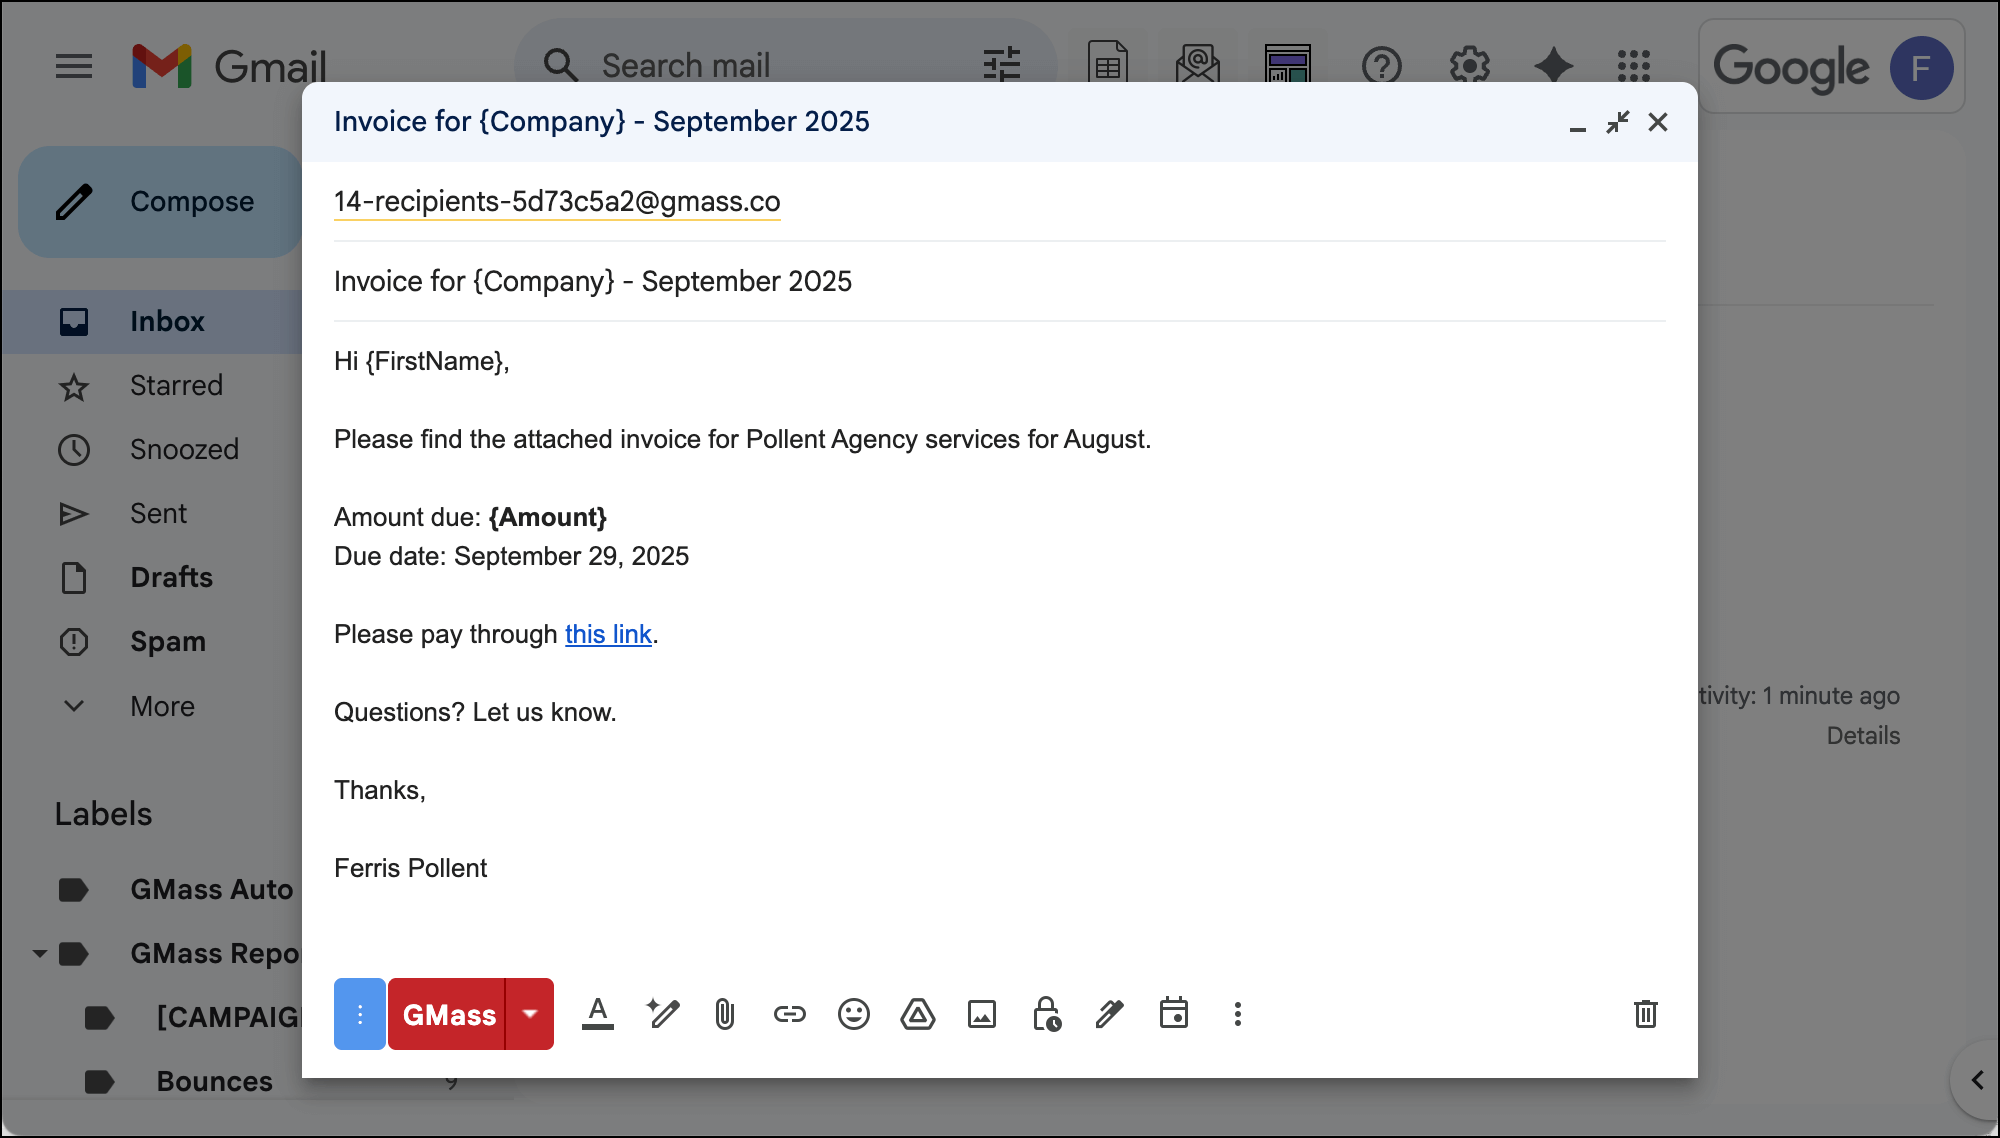Screen dimensions: 2000x1138
Task: Toggle text formatting options
Action: click(597, 1014)
